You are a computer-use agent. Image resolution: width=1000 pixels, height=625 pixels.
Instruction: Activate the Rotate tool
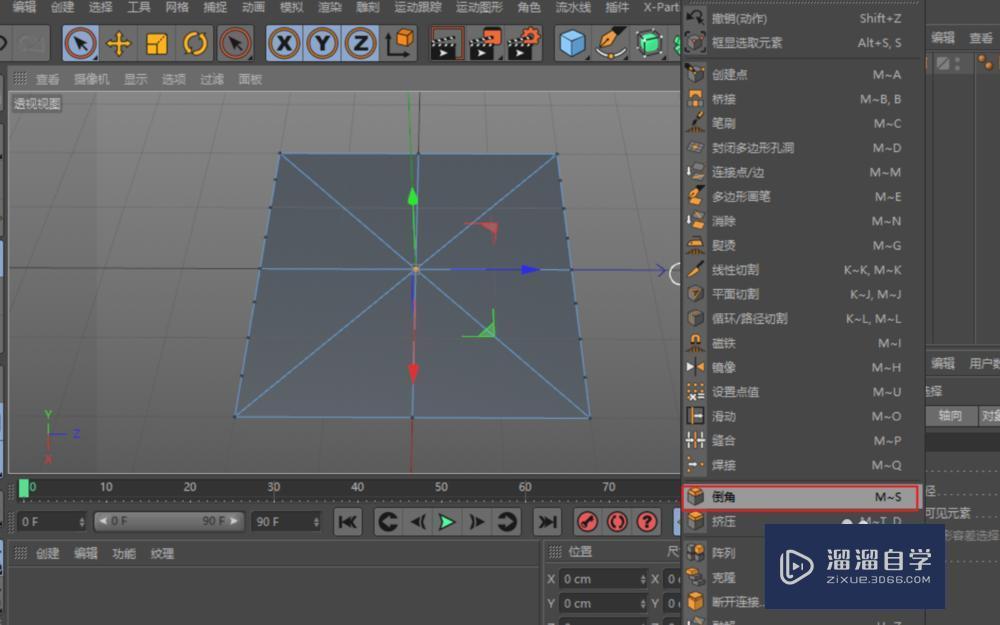coord(195,43)
